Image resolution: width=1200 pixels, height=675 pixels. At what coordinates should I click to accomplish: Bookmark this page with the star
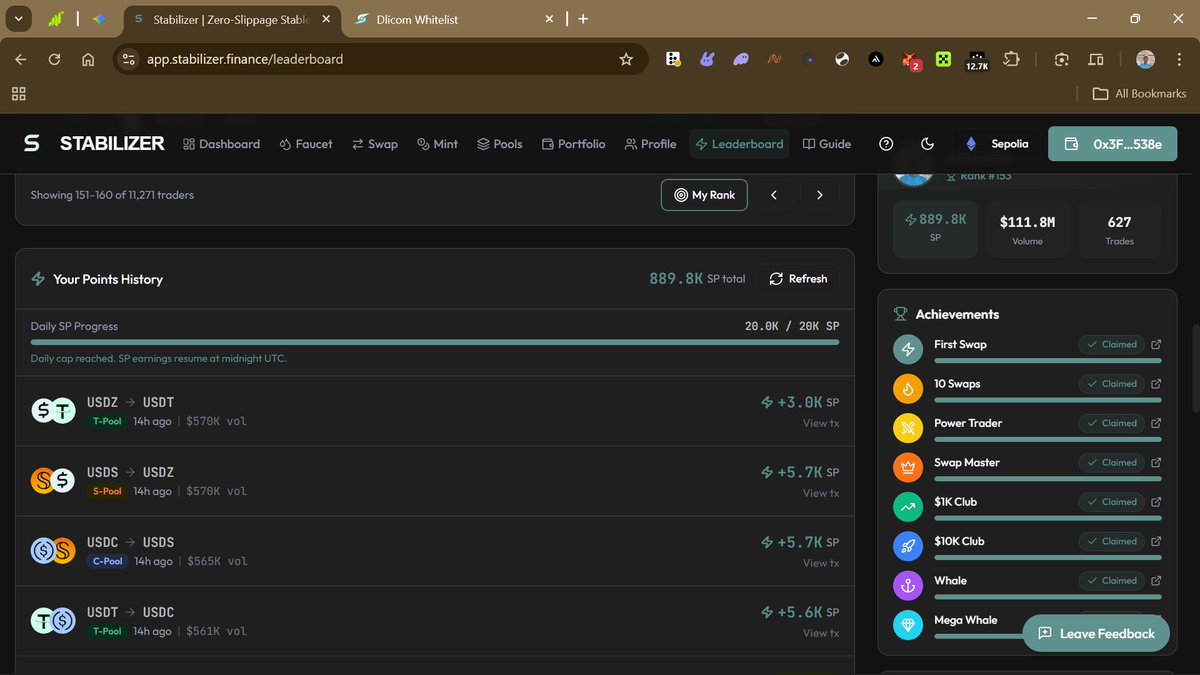(626, 59)
